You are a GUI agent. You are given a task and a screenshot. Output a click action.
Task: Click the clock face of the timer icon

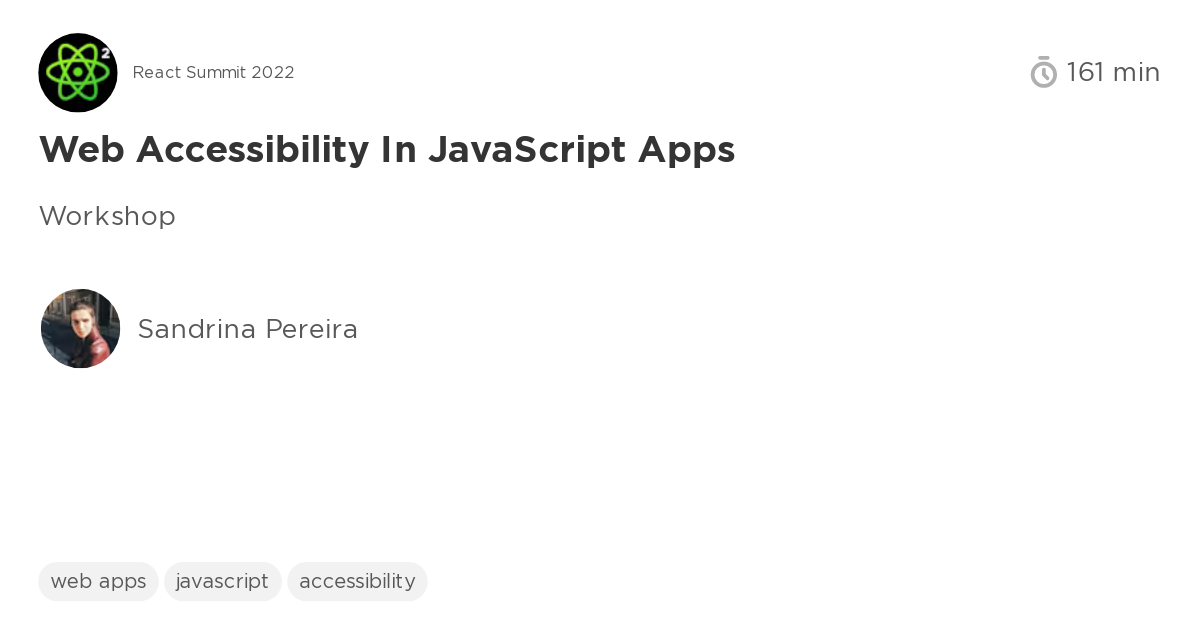1043,76
